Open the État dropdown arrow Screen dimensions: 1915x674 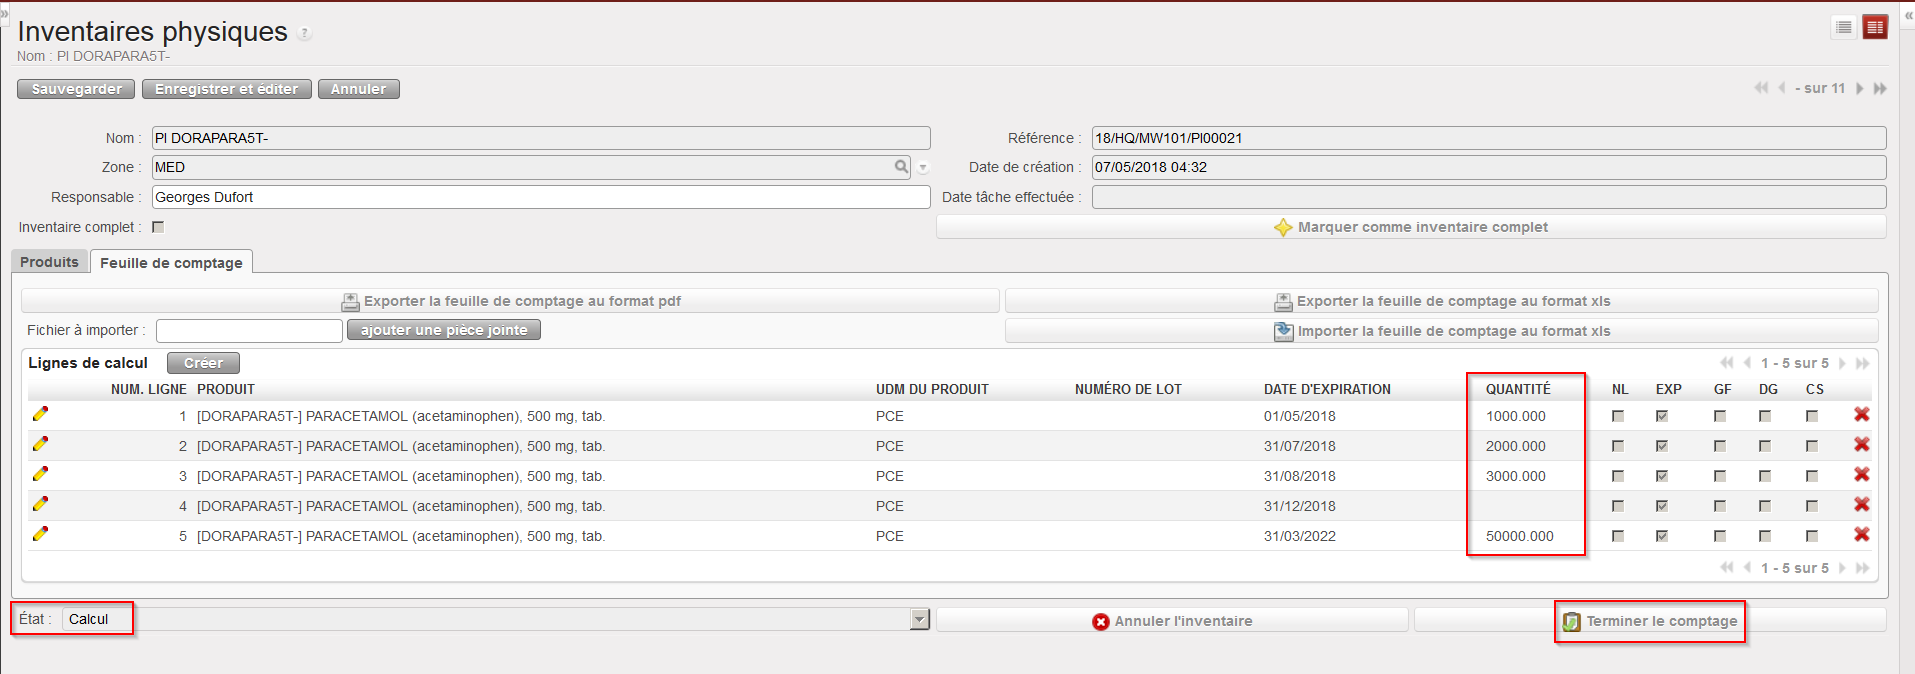tap(919, 620)
